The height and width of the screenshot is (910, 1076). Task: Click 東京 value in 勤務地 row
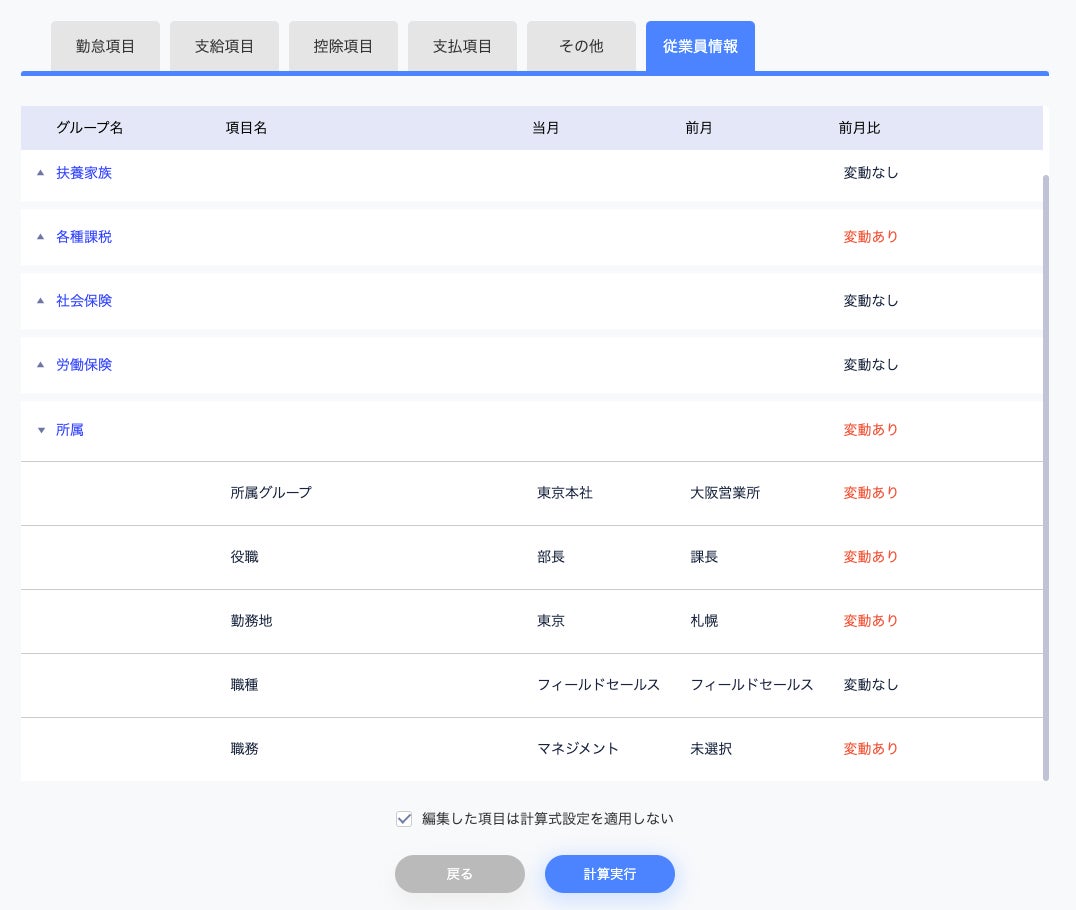coord(551,620)
